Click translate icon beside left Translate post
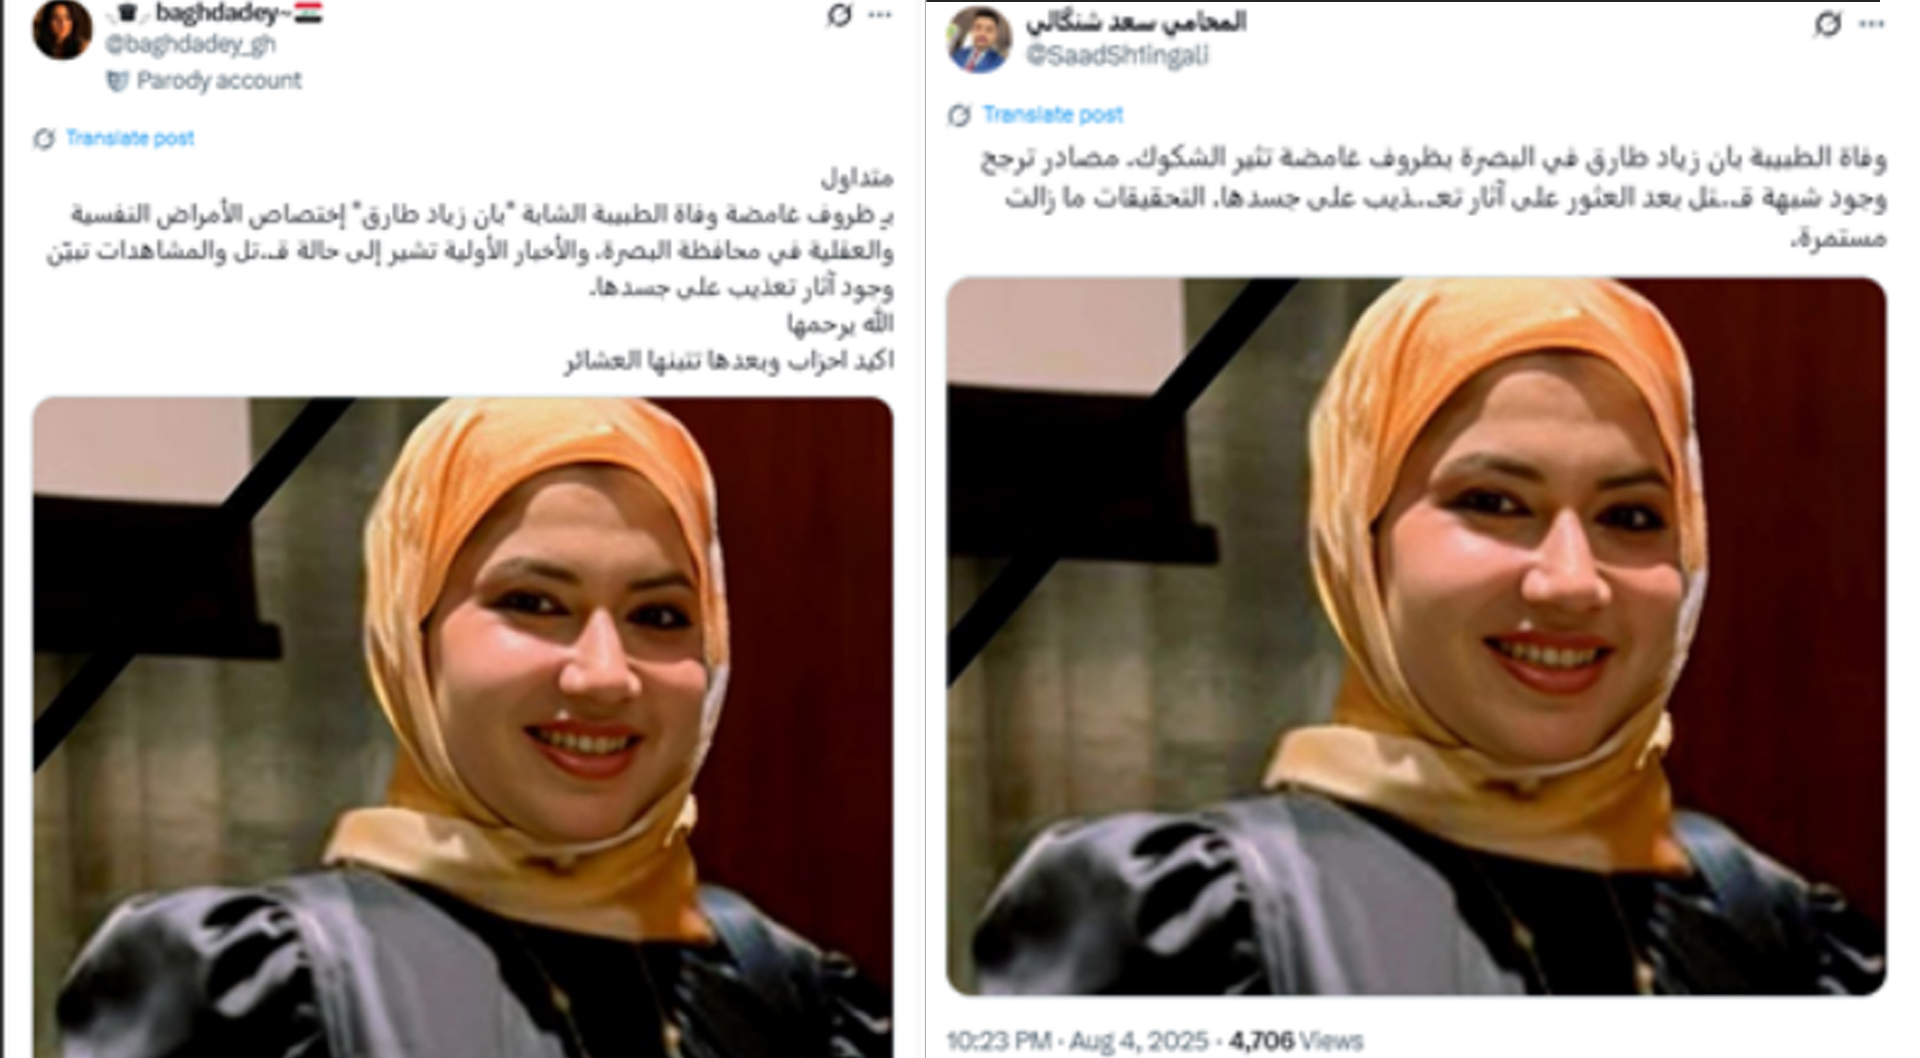1920x1058 pixels. tap(44, 139)
